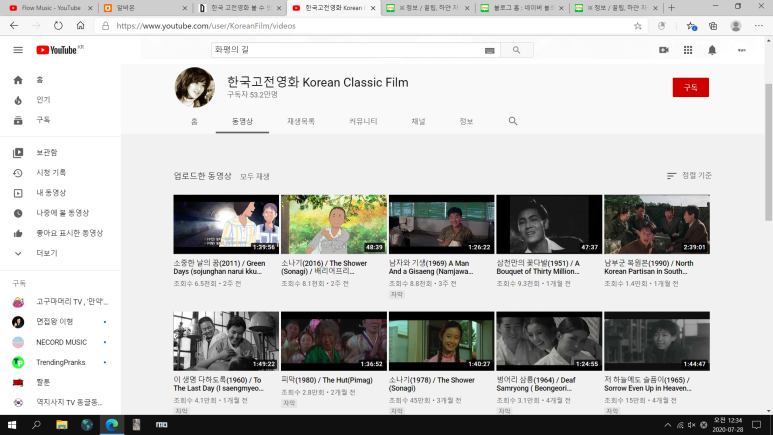Play 소나기(2016) The Shower thumbnail
Image resolution: width=773 pixels, height=435 pixels.
click(x=334, y=224)
